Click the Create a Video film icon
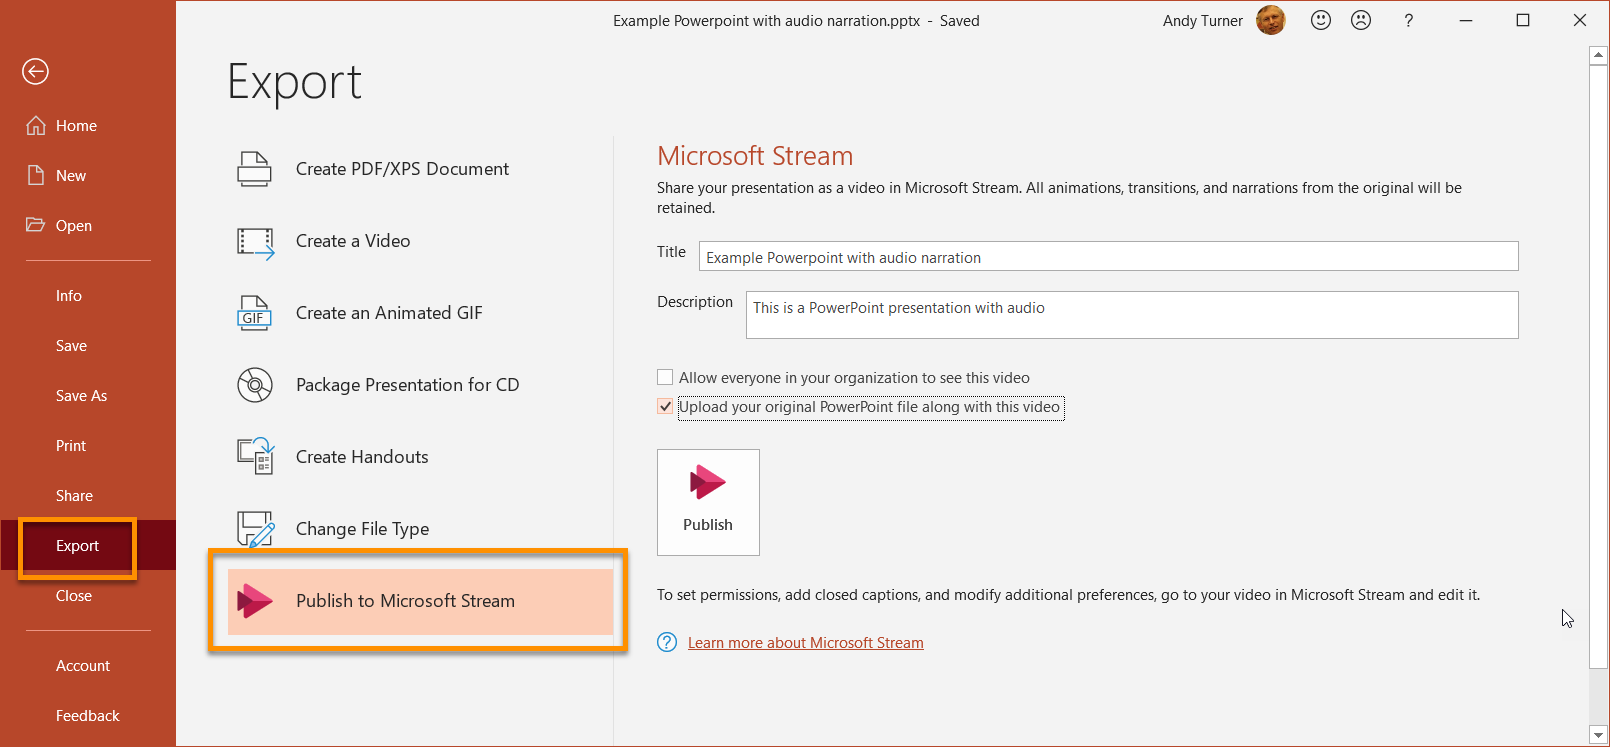Viewport: 1610px width, 747px height. pyautogui.click(x=255, y=242)
